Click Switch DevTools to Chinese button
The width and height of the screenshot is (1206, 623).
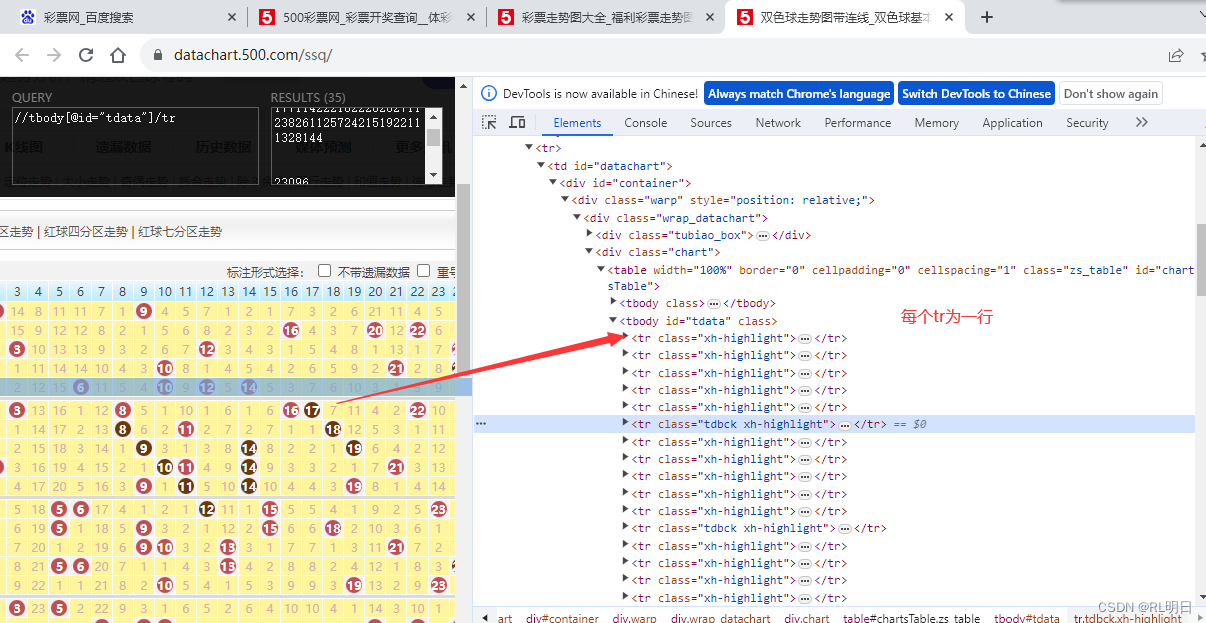[976, 93]
